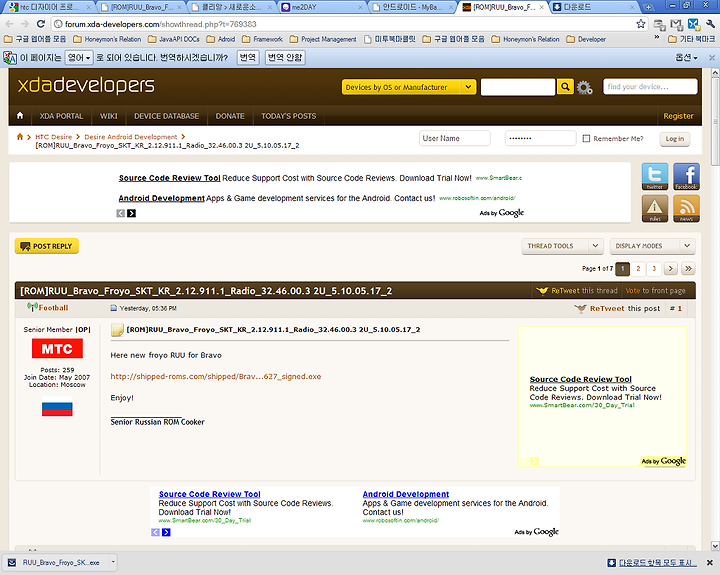Image resolution: width=720 pixels, height=575 pixels.
Task: Go to page 3 of thread
Action: tap(654, 269)
